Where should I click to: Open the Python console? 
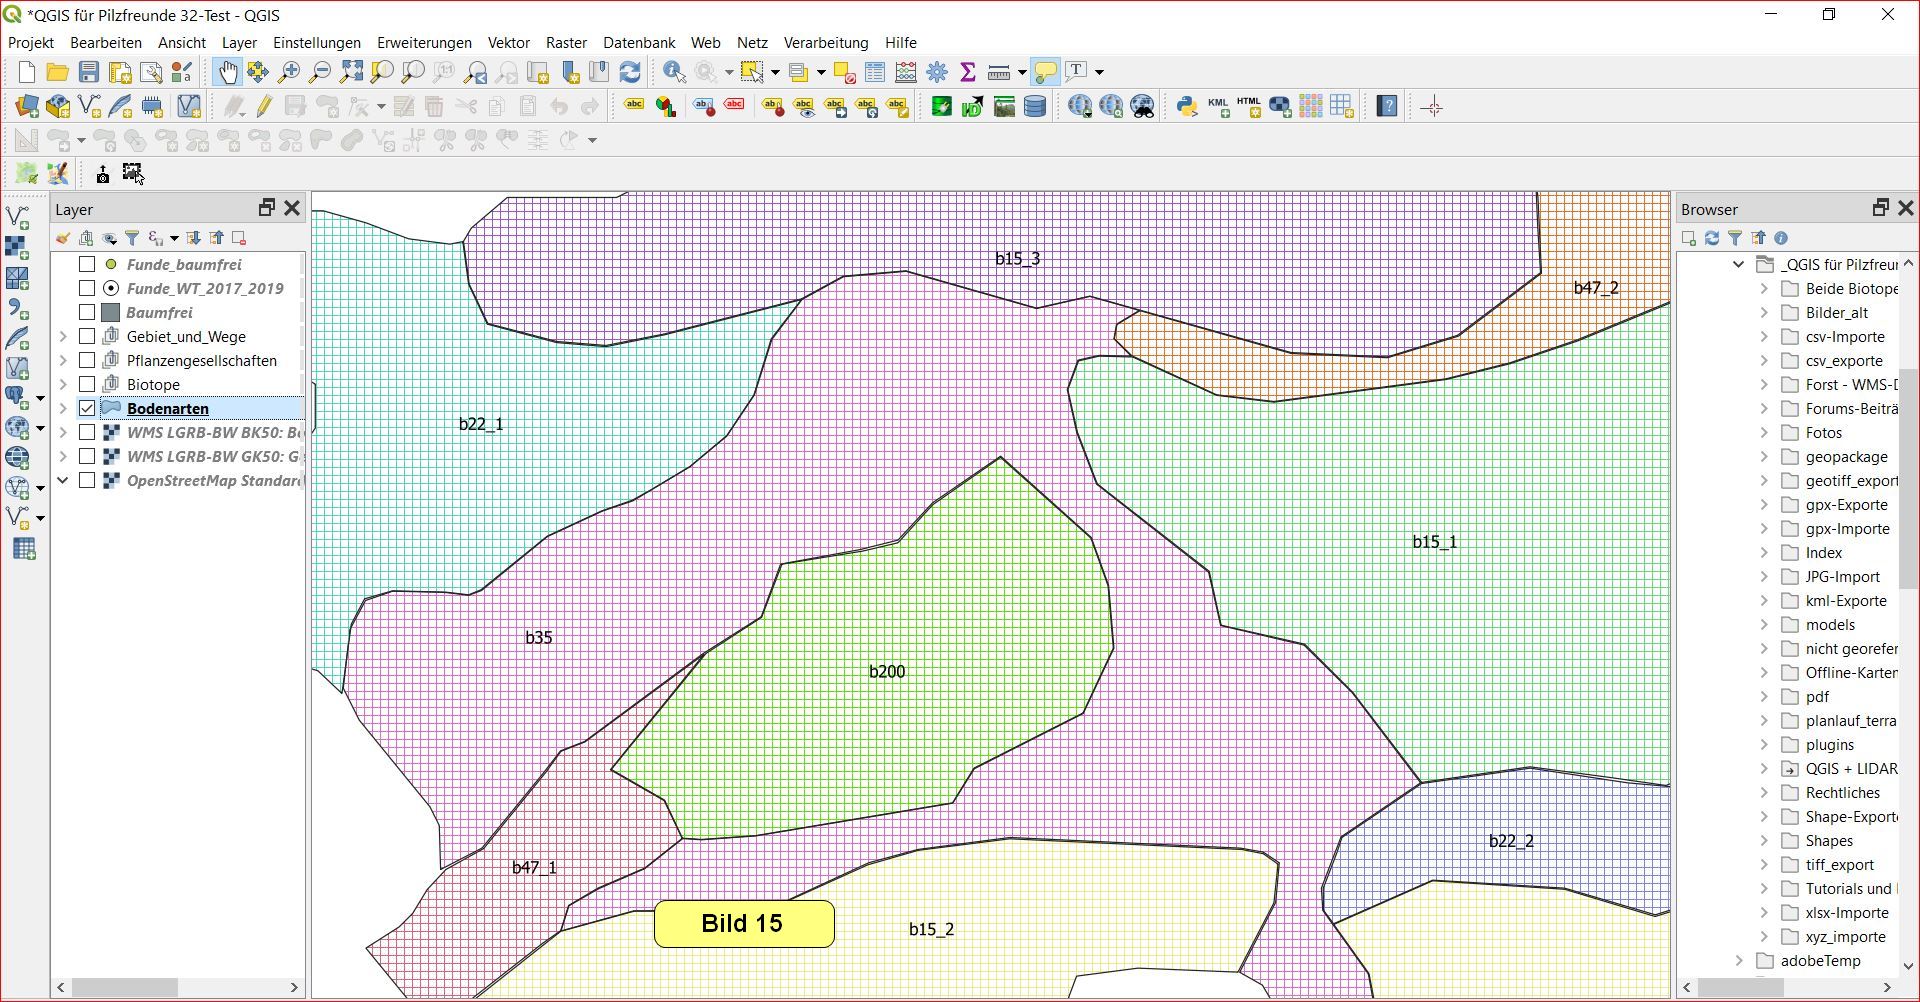1186,106
